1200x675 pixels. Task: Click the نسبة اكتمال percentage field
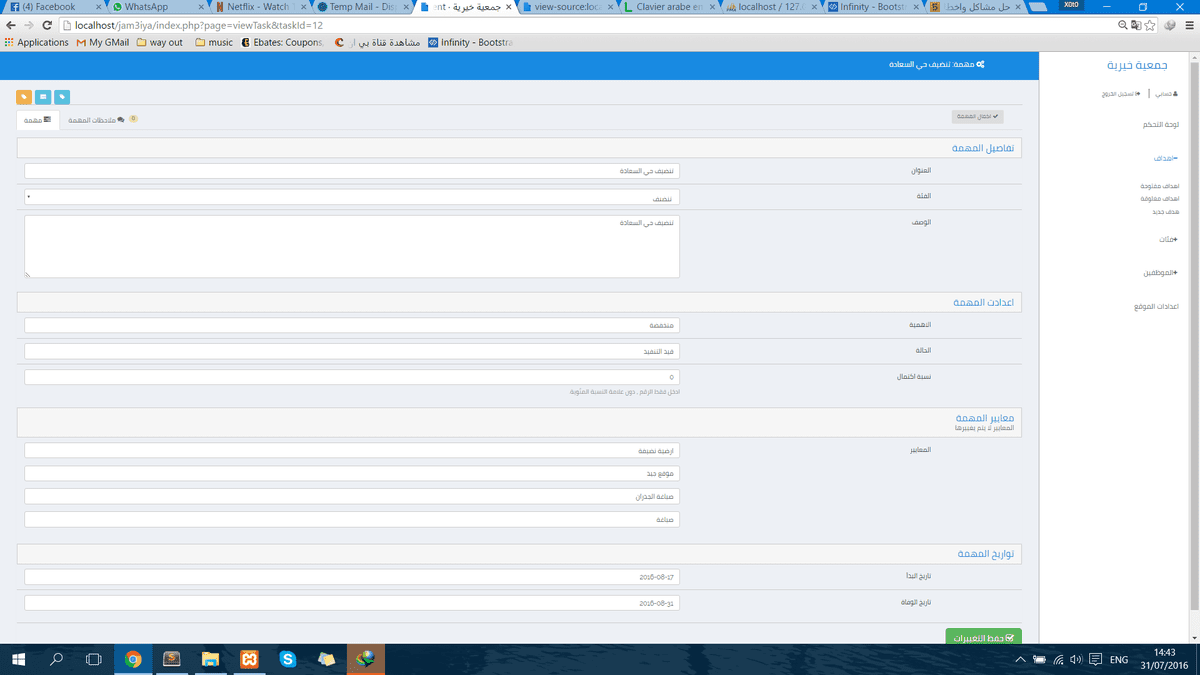click(352, 377)
